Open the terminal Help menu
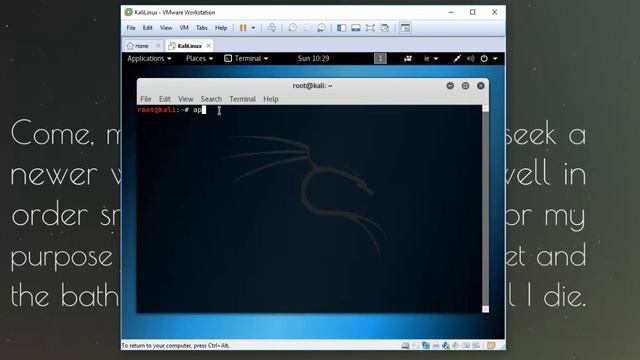Viewport: 640px width, 360px height. 271,99
